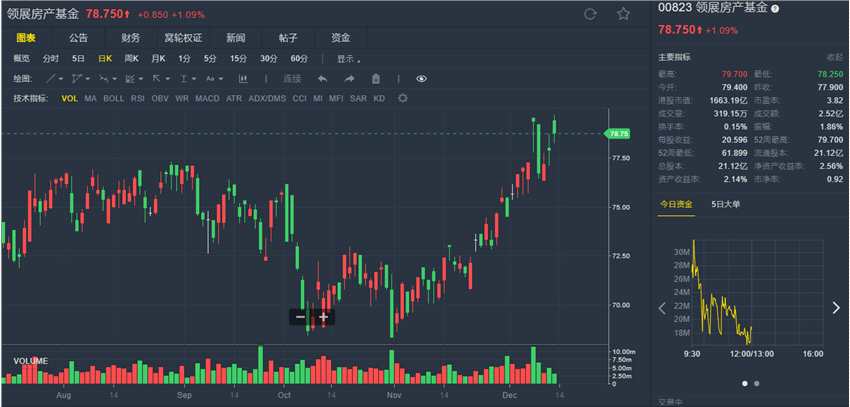850x407 pixels.
Task: Open help icon next to 00823 title
Action: 775,9
